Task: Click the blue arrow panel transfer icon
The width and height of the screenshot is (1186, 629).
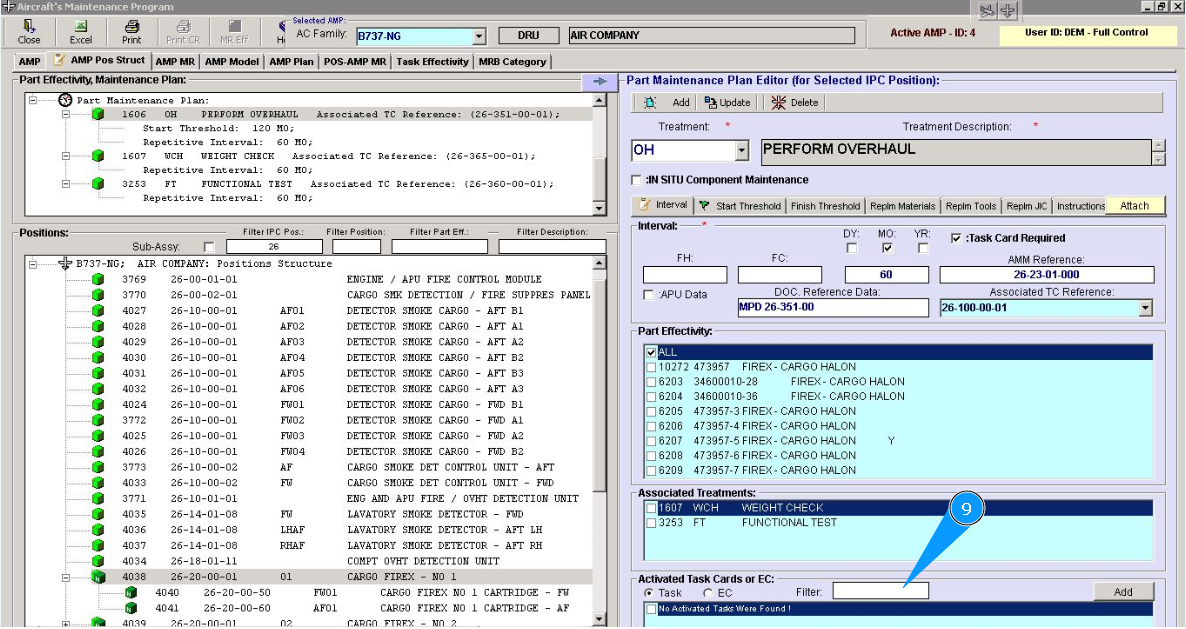Action: (x=599, y=82)
